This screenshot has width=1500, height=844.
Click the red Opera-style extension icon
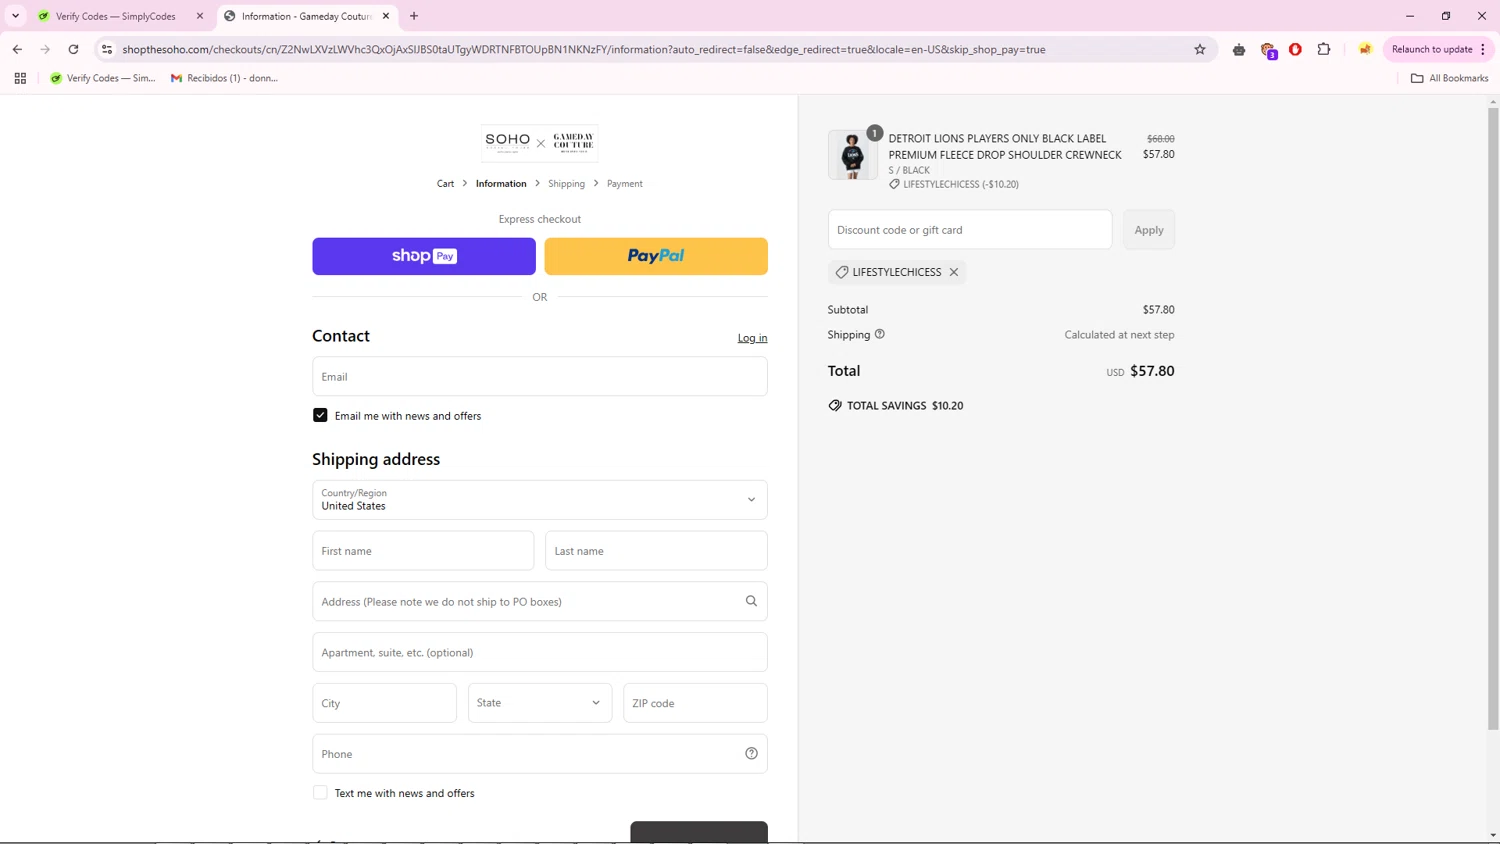point(1295,49)
